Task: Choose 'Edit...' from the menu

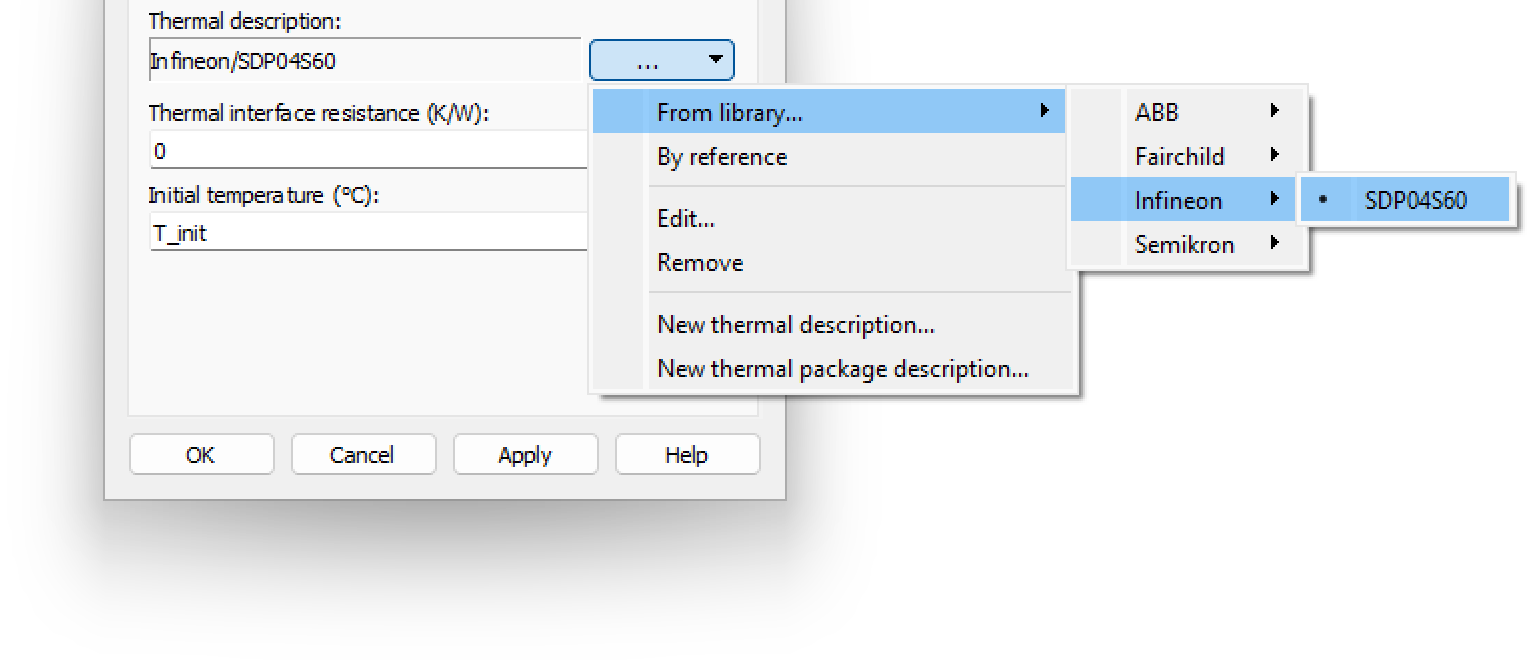Action: tap(685, 219)
